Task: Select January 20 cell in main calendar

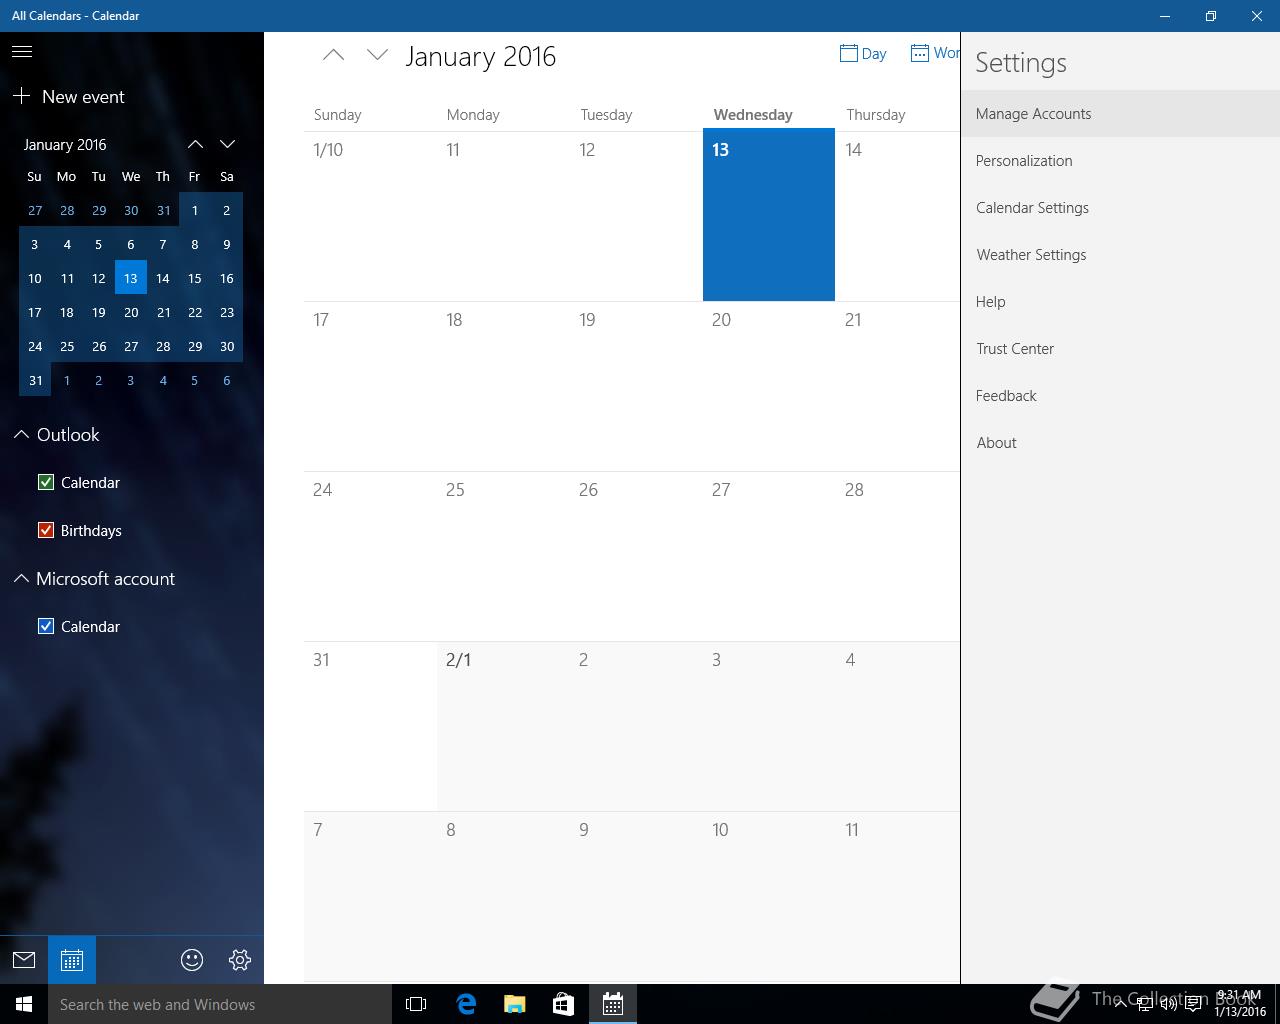Action: point(769,386)
